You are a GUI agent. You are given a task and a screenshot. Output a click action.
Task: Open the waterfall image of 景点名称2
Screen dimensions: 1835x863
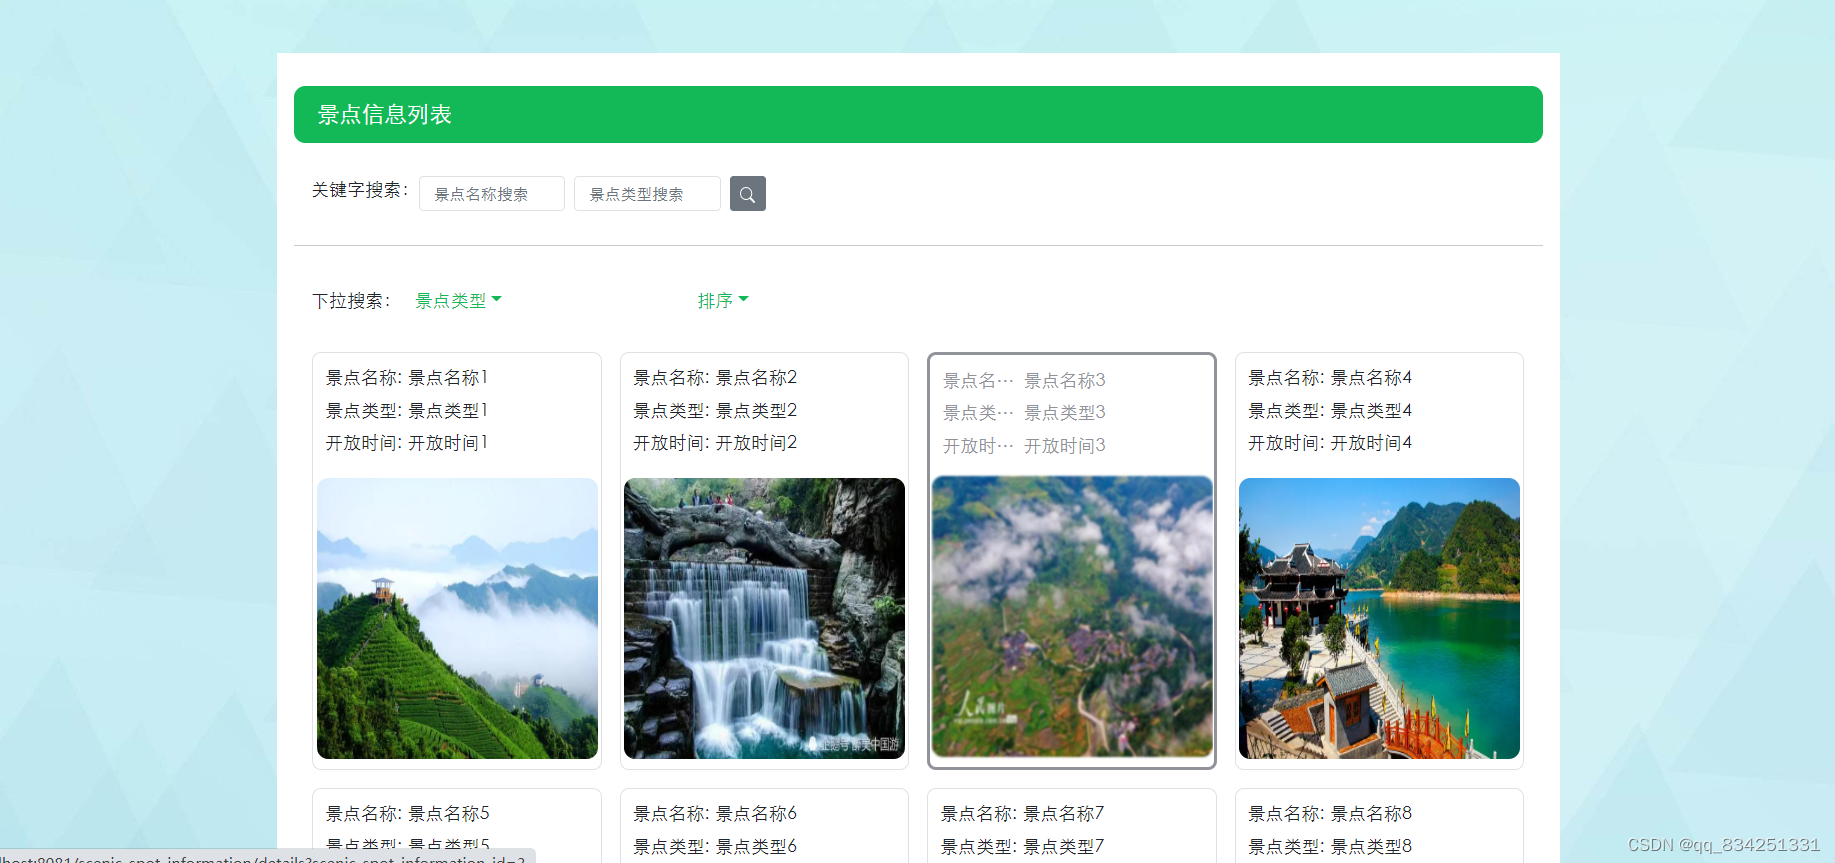[x=764, y=618]
